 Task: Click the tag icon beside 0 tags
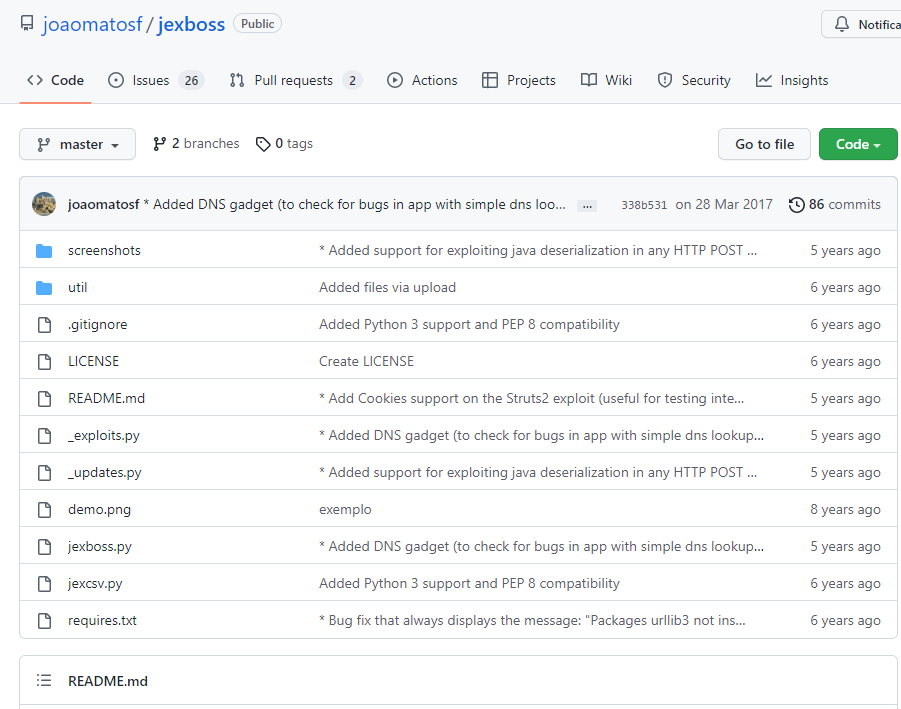click(263, 144)
